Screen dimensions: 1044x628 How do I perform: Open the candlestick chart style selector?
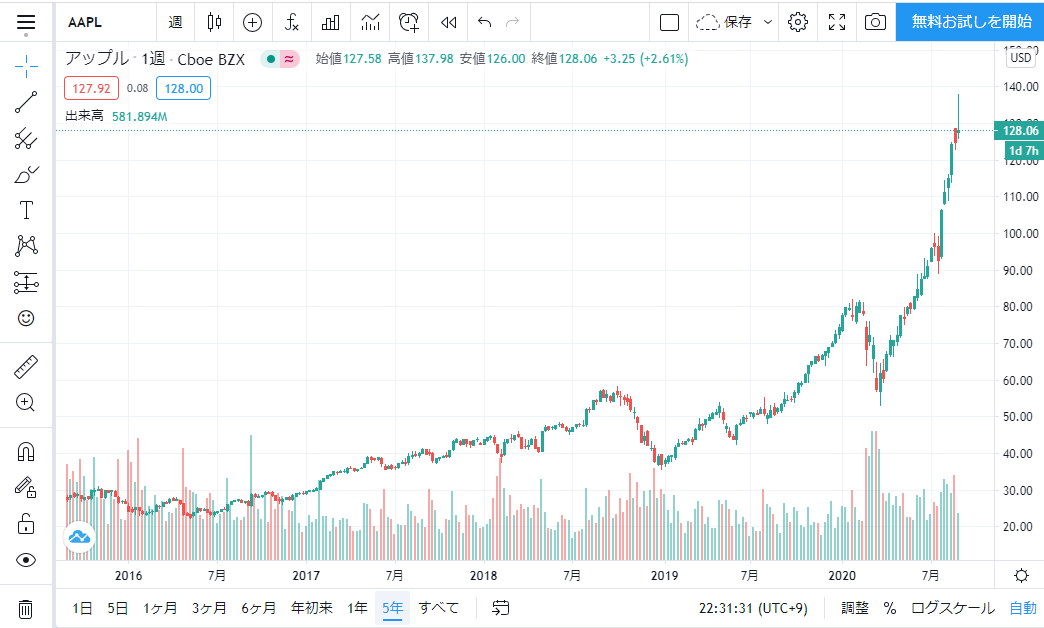click(x=214, y=22)
